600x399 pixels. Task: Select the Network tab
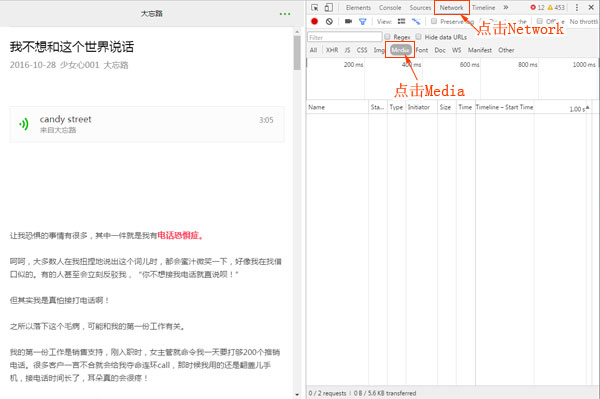[452, 8]
